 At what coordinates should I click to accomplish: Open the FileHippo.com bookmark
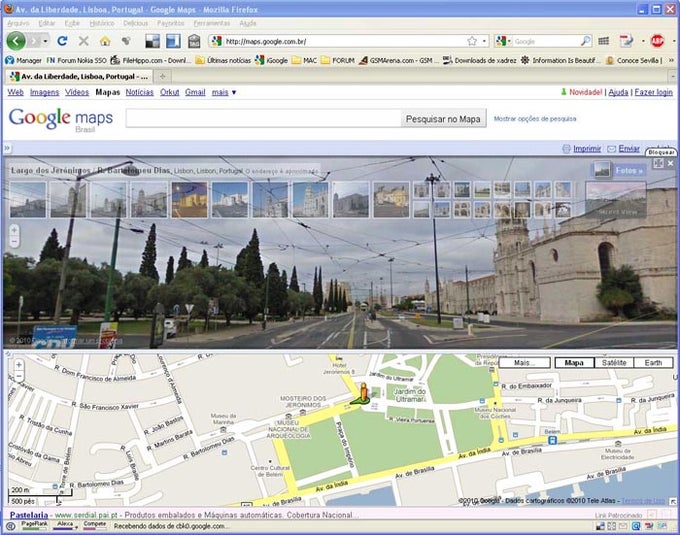tap(150, 60)
